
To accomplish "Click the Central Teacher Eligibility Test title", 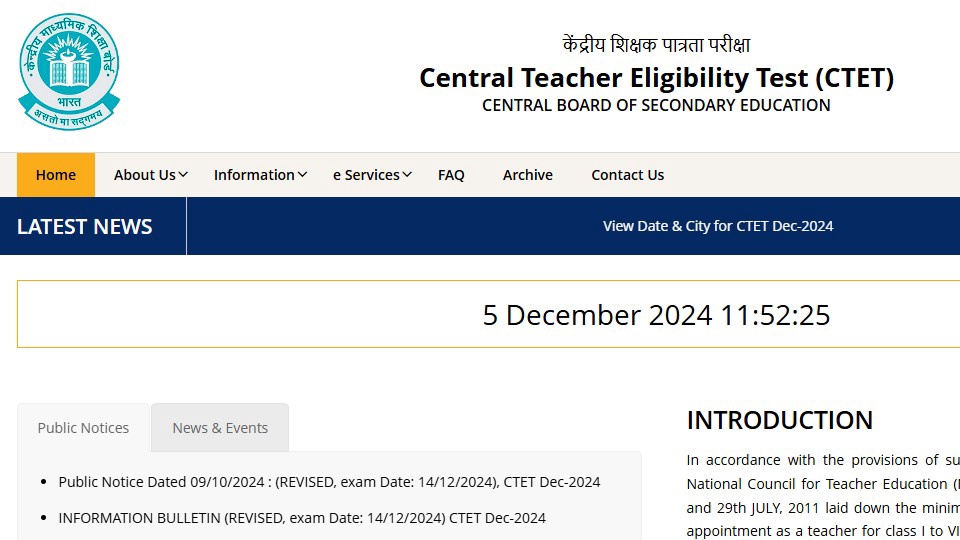I will click(x=656, y=78).
